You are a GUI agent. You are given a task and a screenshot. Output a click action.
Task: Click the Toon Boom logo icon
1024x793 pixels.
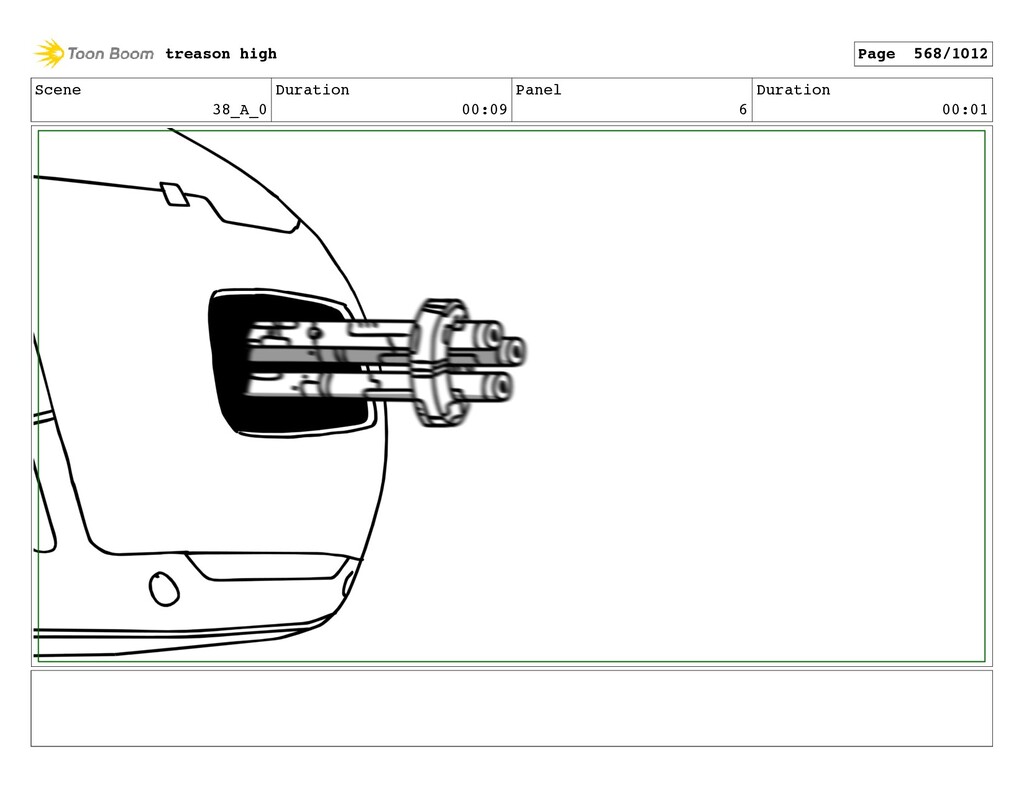coord(49,54)
